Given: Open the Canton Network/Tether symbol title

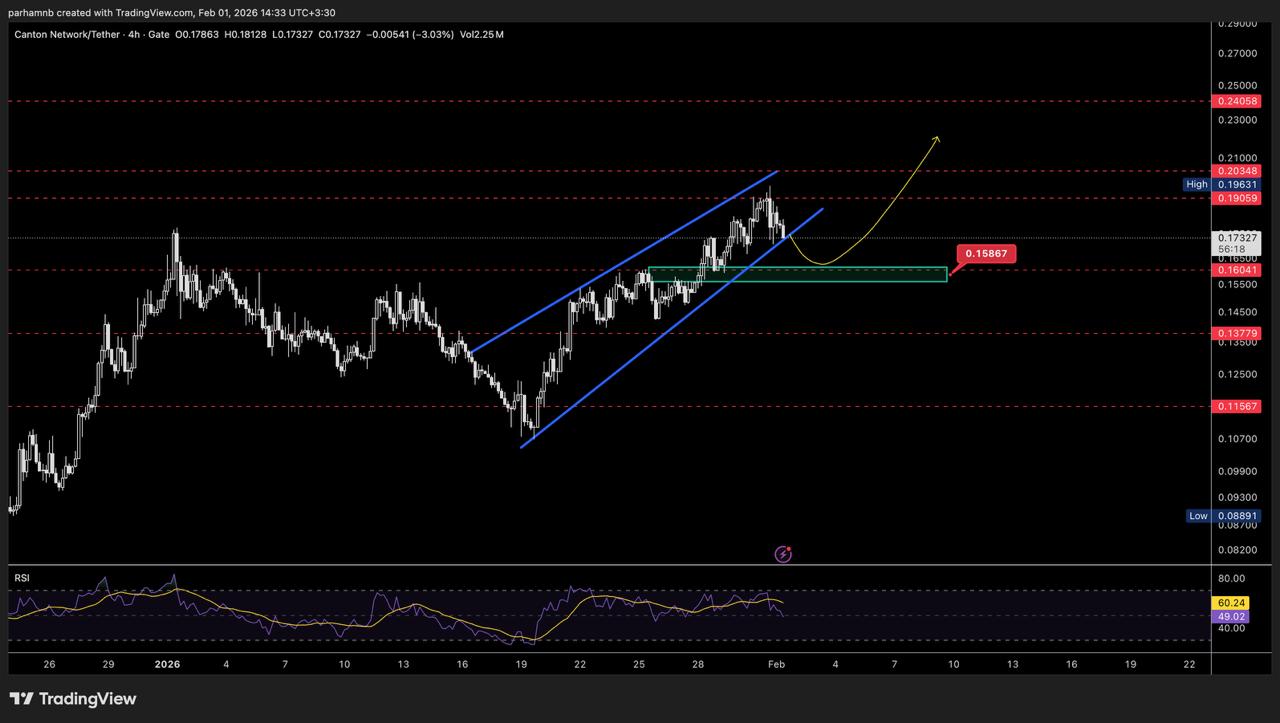Looking at the screenshot, I should [69, 34].
